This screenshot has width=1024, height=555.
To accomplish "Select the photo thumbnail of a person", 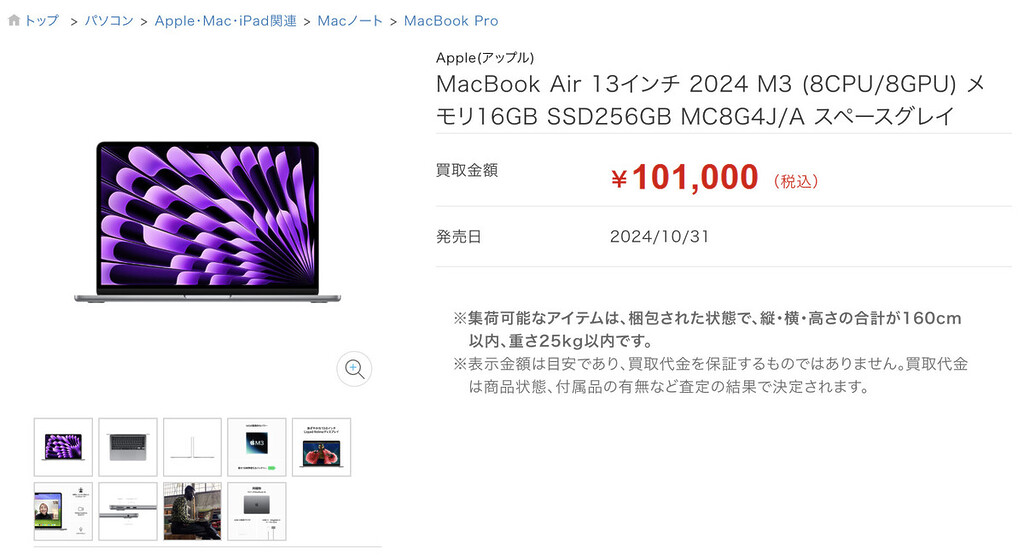I will pos(193,511).
